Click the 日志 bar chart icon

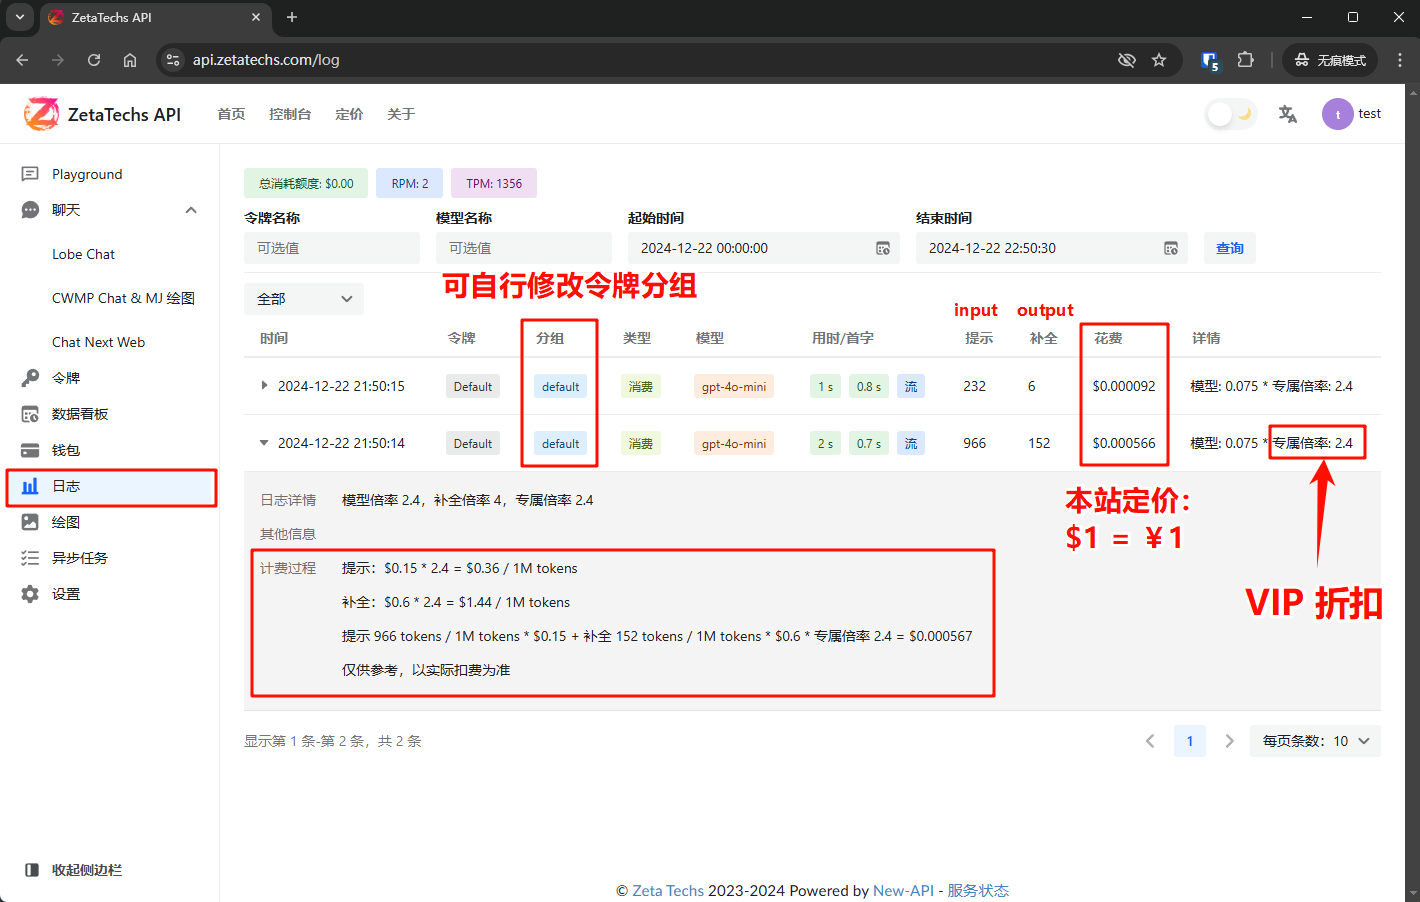click(x=30, y=486)
